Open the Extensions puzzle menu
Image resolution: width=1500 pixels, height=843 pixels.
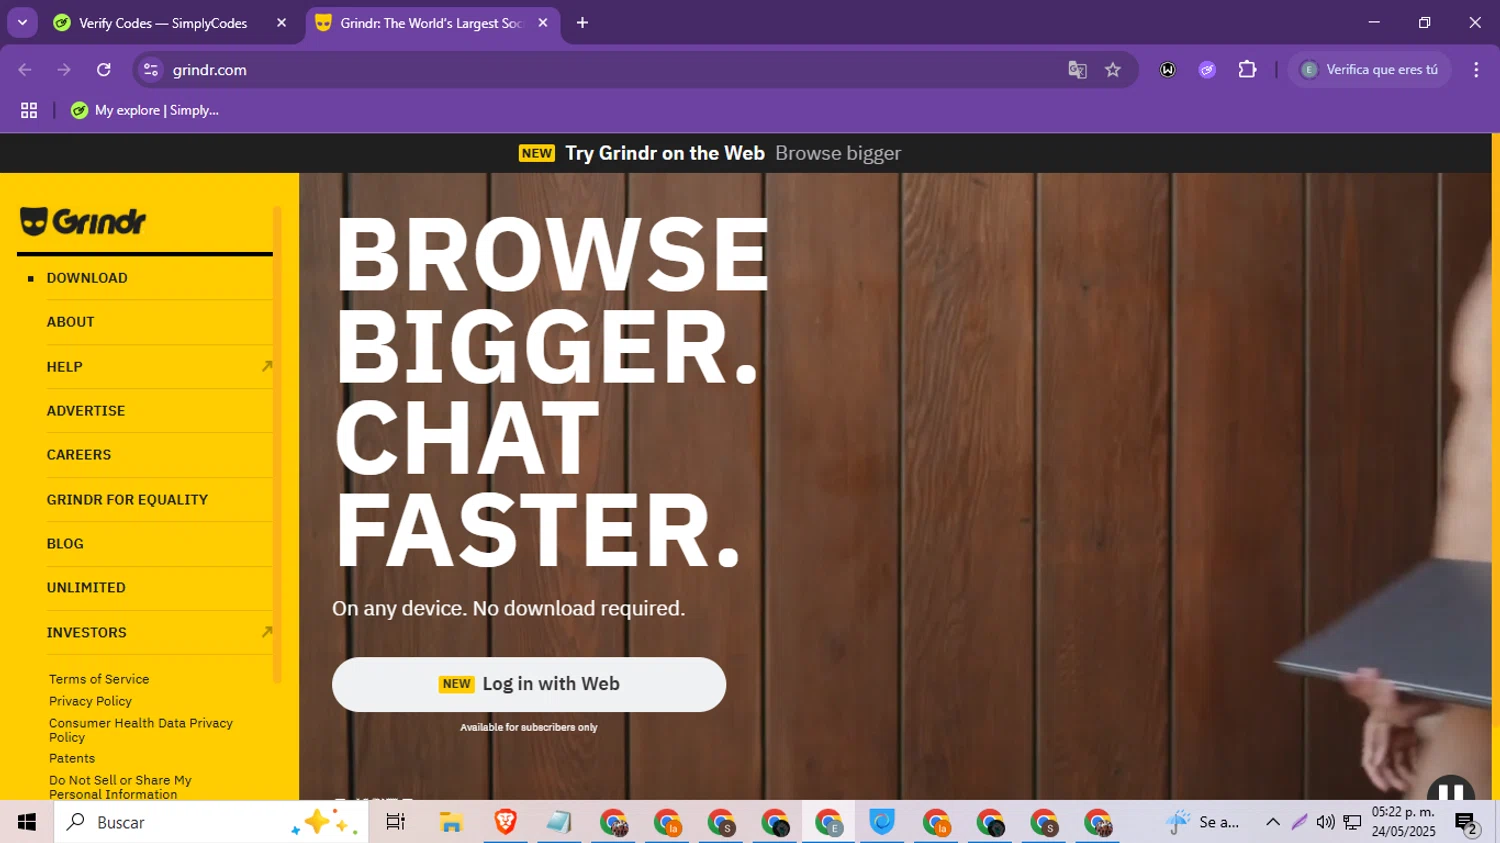pos(1247,70)
